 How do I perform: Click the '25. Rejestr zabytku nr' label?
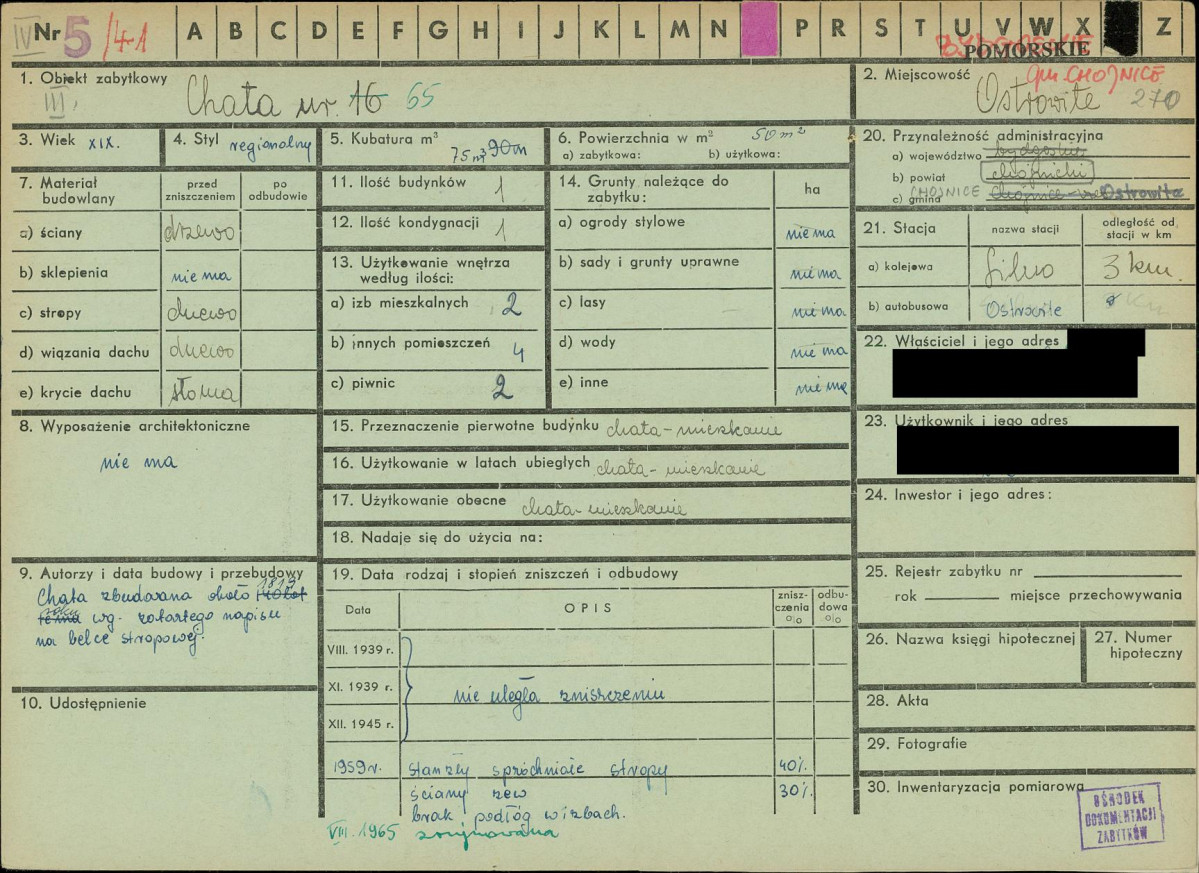[x=944, y=572]
